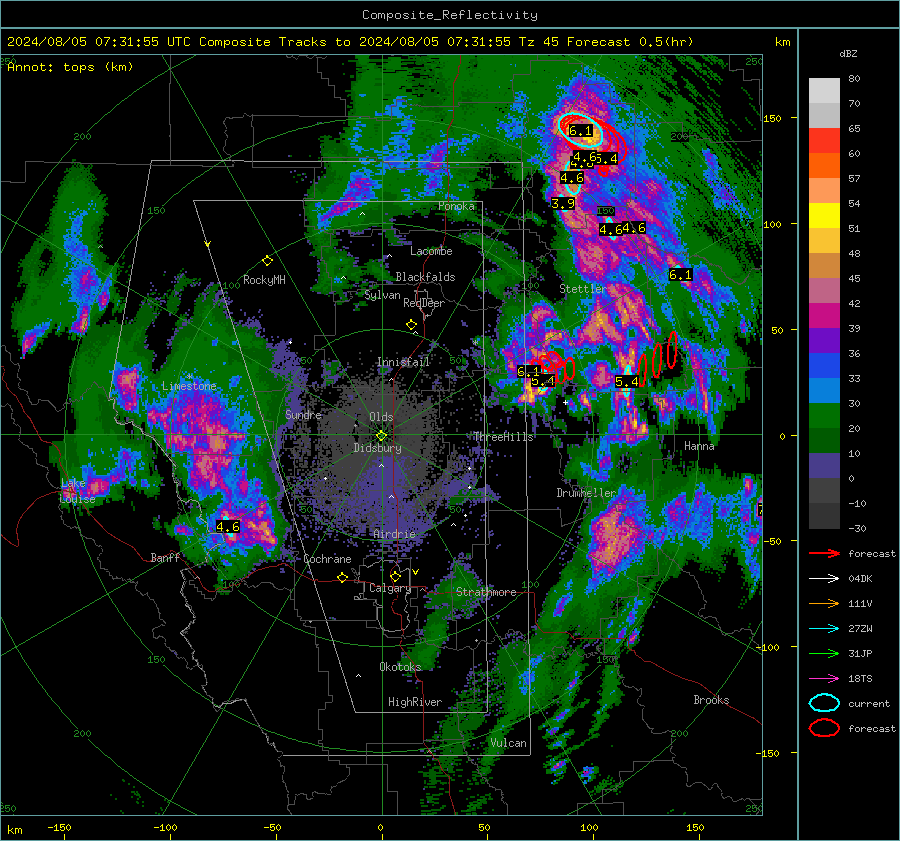Select the light gray 80-70 dBZ swatch
Image resolution: width=900 pixels, height=841 pixels.
click(x=824, y=91)
